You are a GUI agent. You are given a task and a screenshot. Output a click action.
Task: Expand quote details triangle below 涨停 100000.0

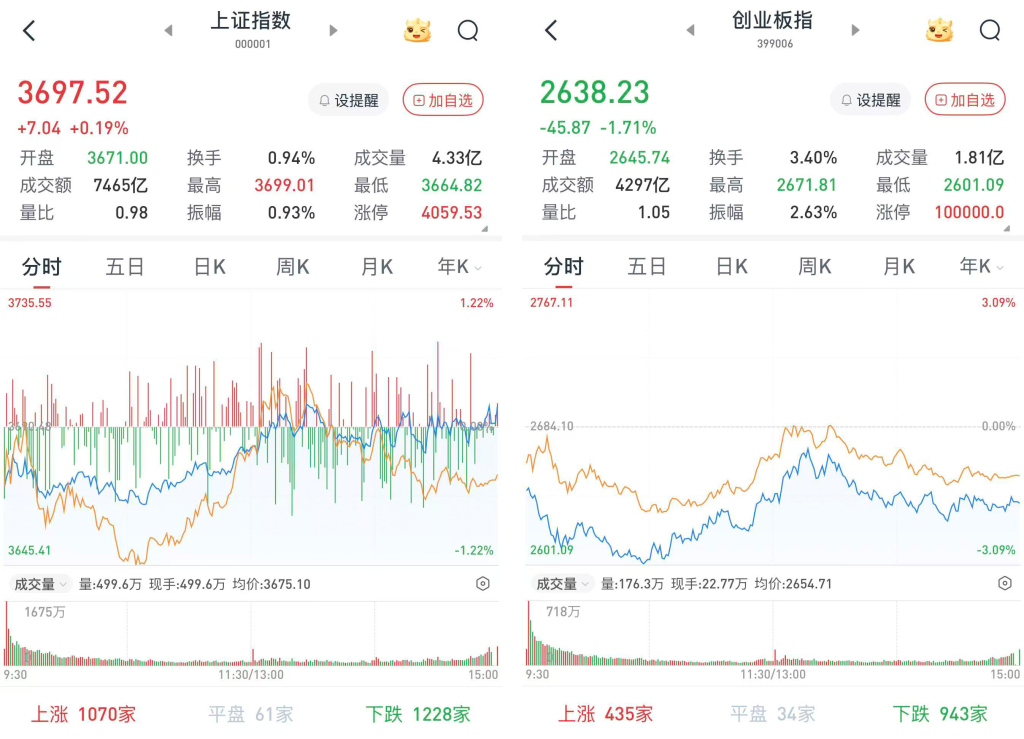click(1007, 228)
